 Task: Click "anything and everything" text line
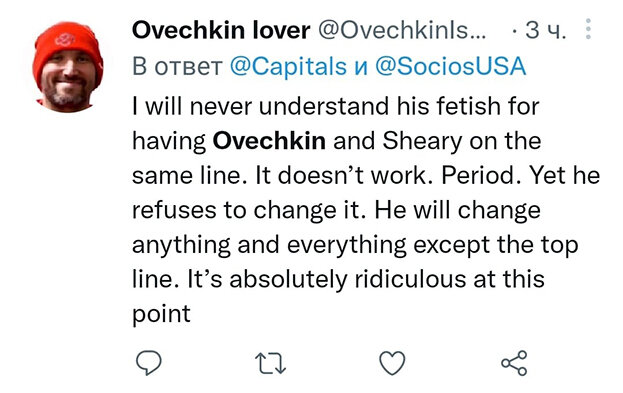point(269,246)
